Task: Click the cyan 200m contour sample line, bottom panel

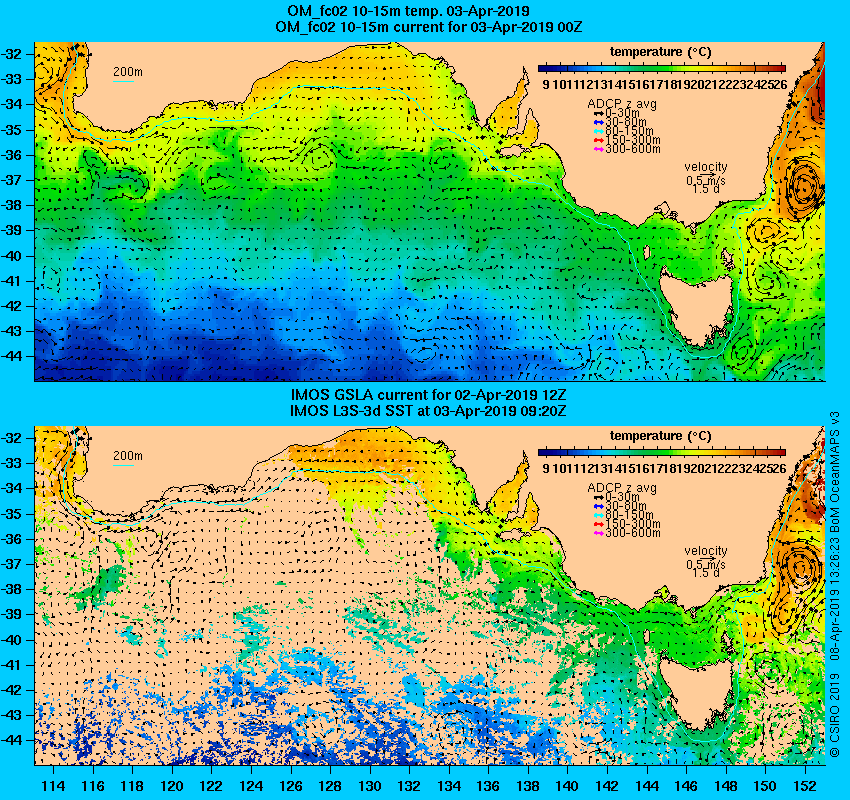Action: (x=123, y=466)
